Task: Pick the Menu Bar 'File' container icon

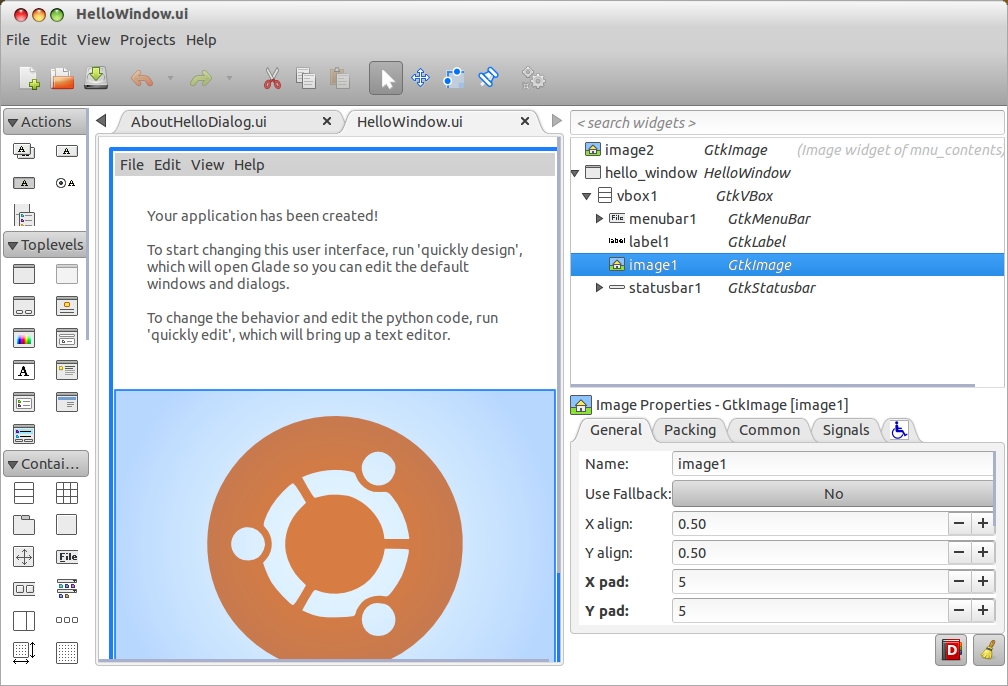Action: (67, 557)
